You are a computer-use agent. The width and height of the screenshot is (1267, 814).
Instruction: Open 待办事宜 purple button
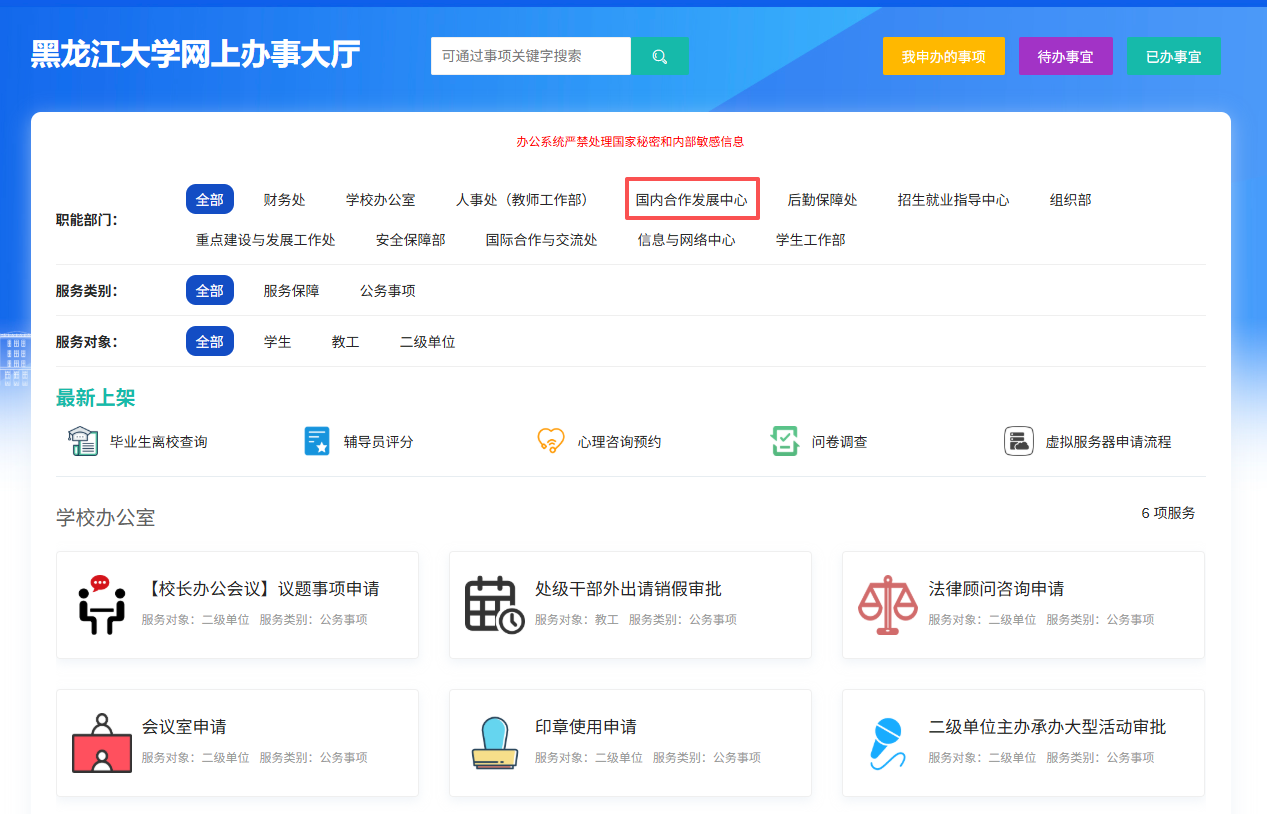1065,57
